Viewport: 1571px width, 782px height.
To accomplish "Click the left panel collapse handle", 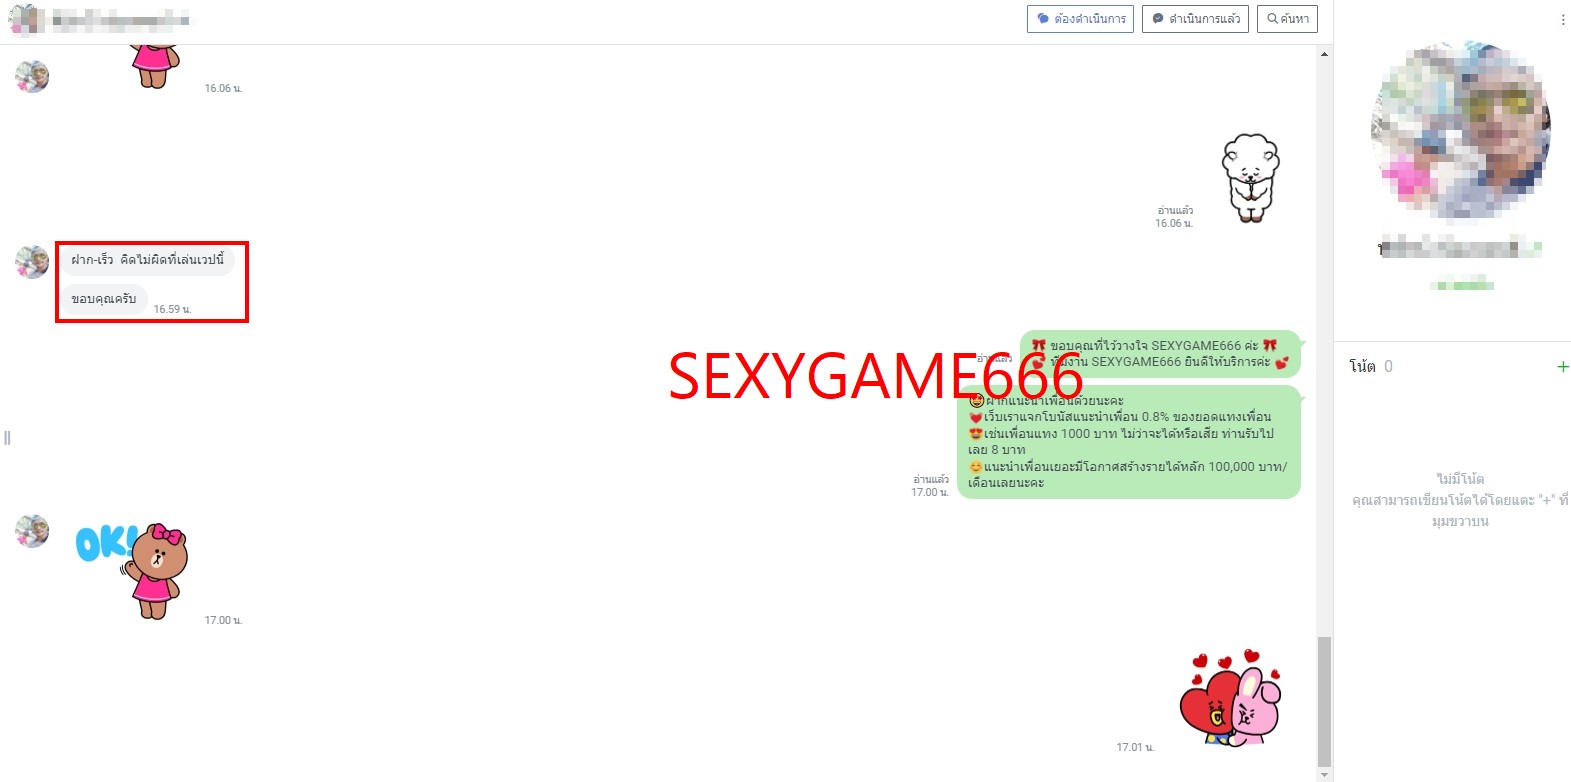I will click(7, 437).
